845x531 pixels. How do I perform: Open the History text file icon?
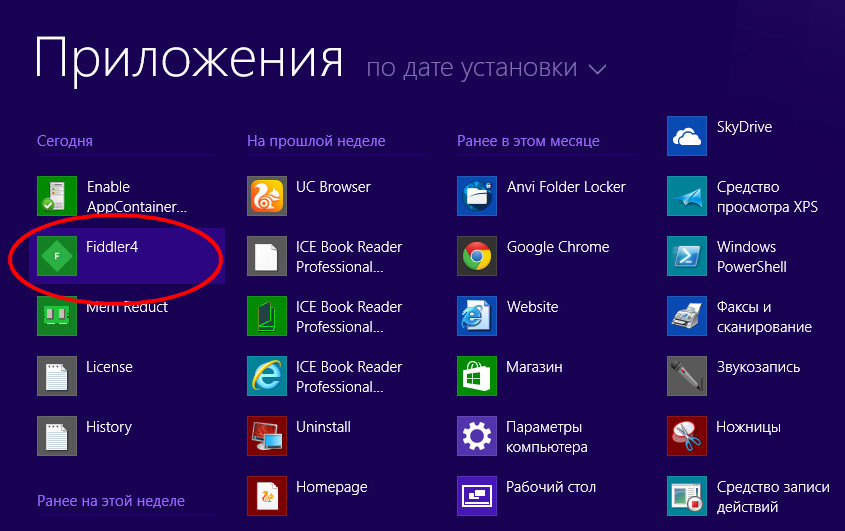57,436
